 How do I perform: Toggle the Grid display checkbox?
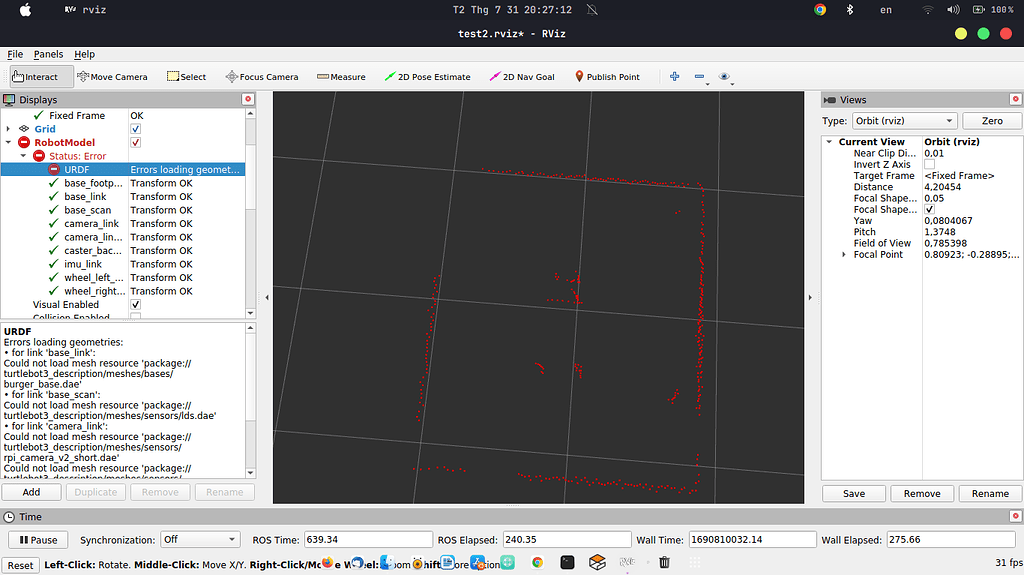pyautogui.click(x=136, y=129)
